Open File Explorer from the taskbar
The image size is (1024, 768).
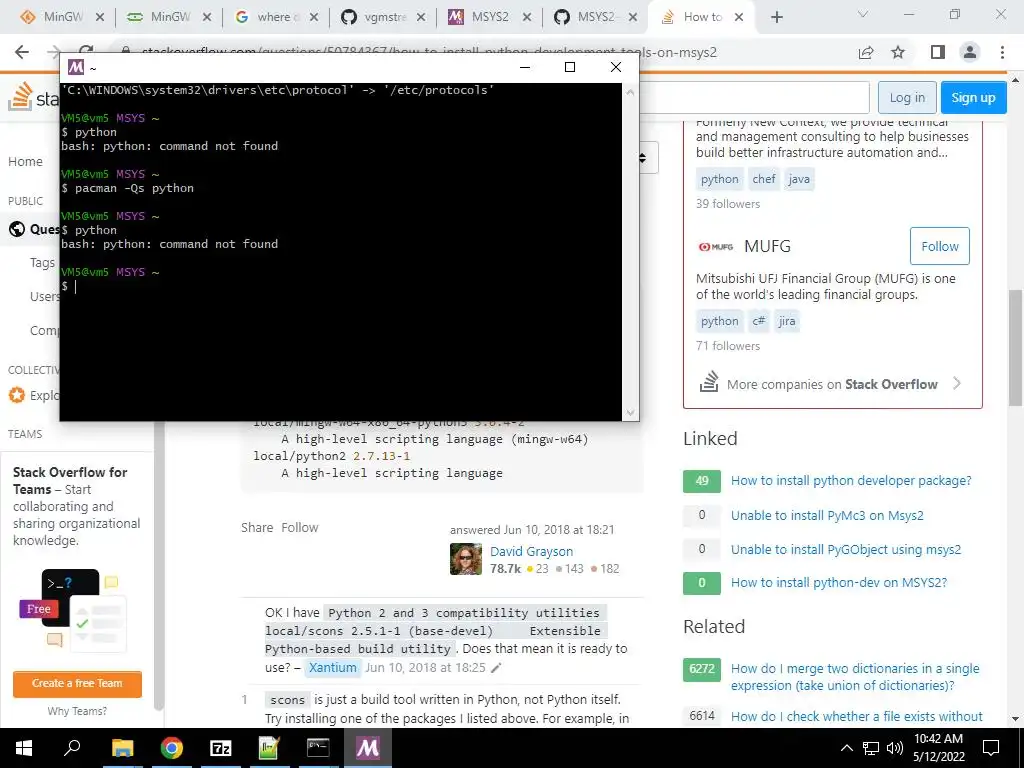(x=122, y=748)
